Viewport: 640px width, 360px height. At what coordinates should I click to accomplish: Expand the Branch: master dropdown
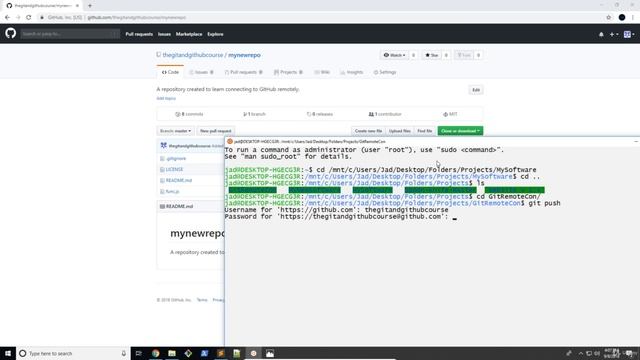(x=176, y=131)
